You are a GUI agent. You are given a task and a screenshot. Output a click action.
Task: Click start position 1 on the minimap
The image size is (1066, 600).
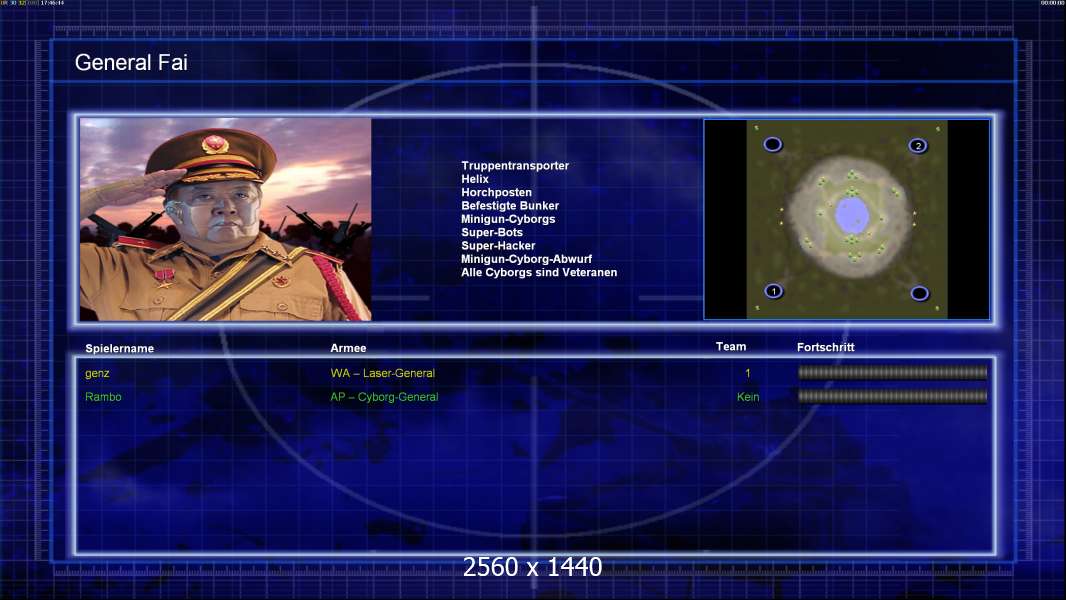pos(773,291)
